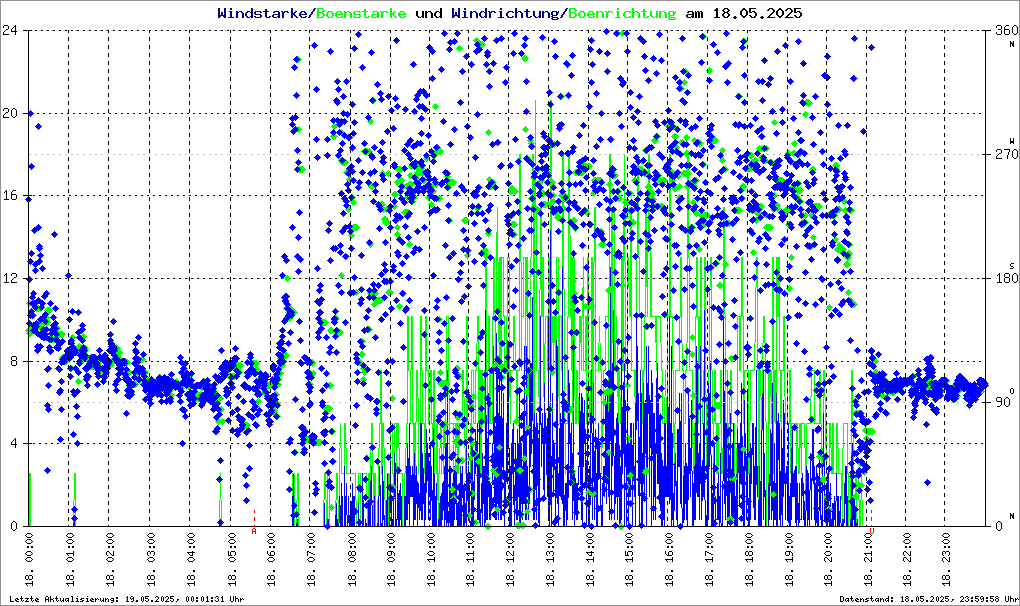This screenshot has height=606, width=1020.
Task: Click the 'Letzte Aktualisierung' timestamp text
Action: (x=127, y=599)
